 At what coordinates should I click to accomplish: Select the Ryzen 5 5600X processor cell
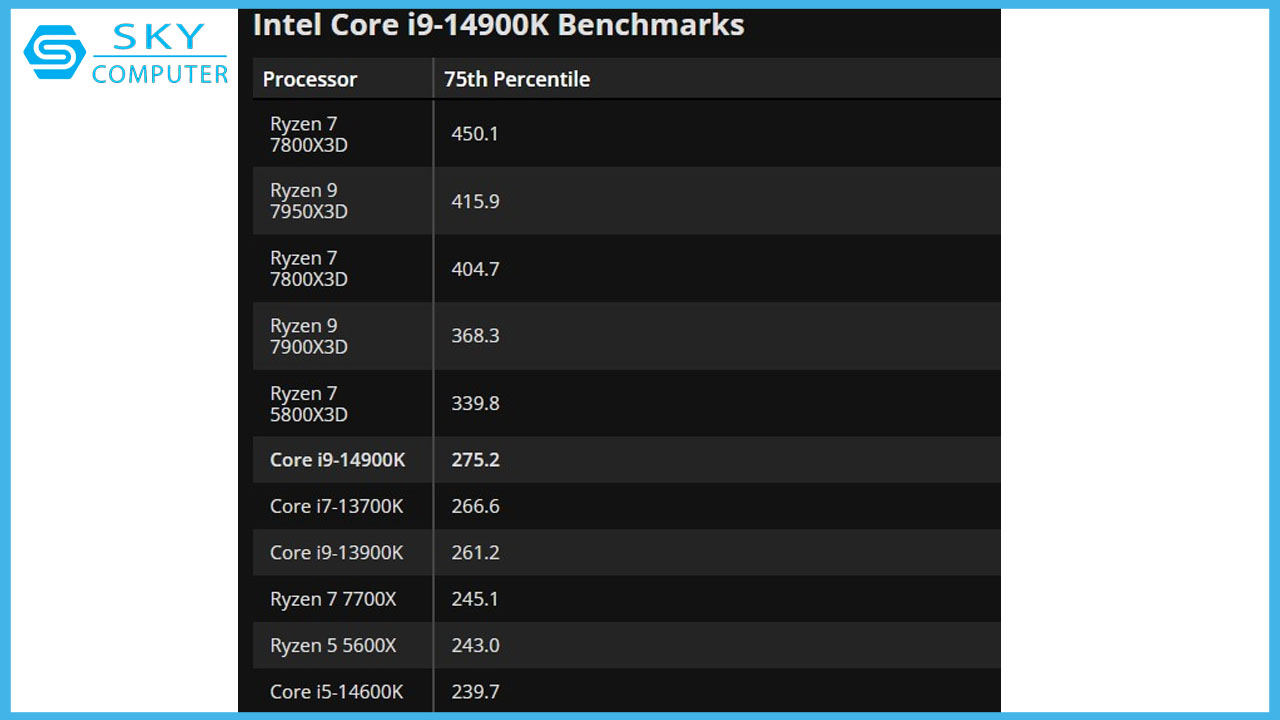coord(343,645)
